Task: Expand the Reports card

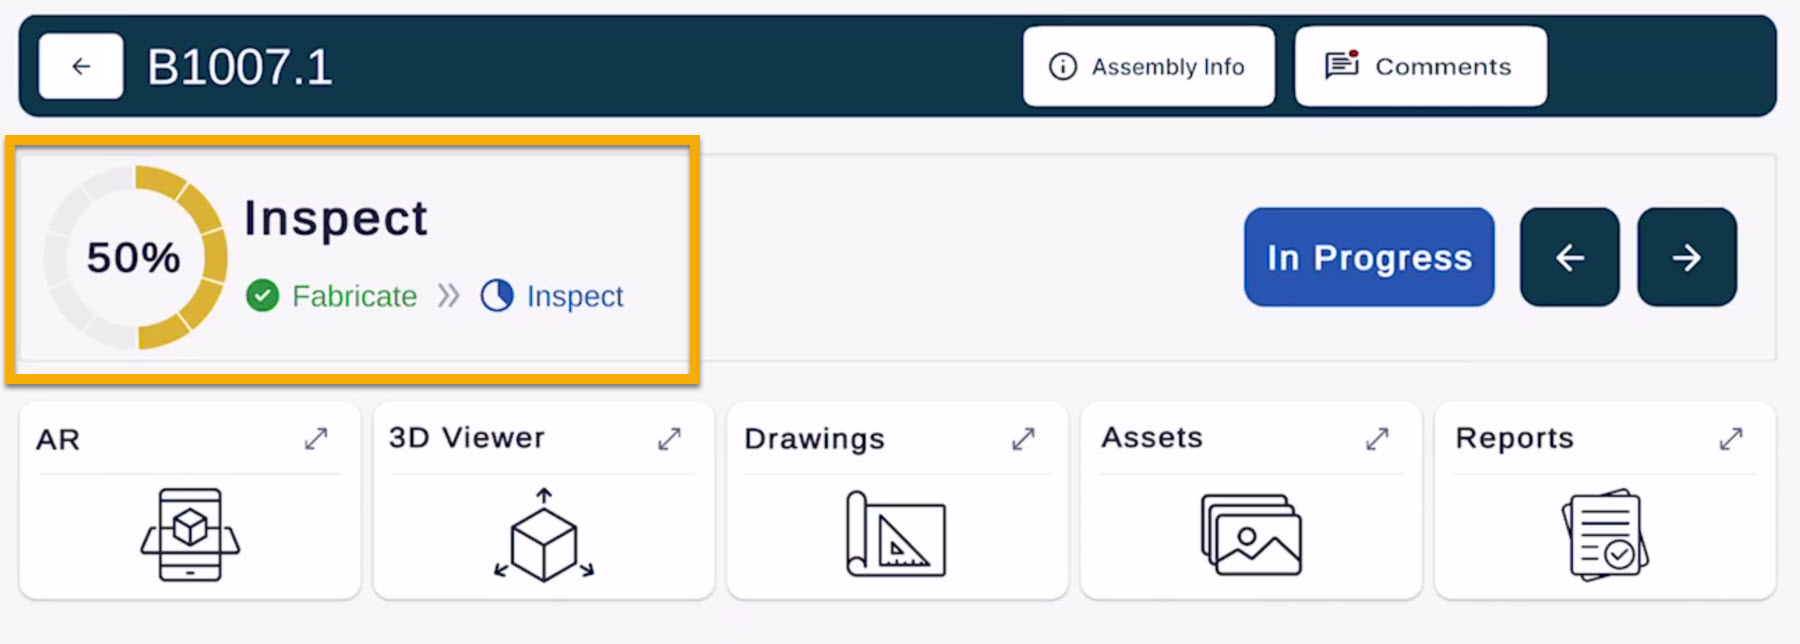Action: click(1731, 439)
